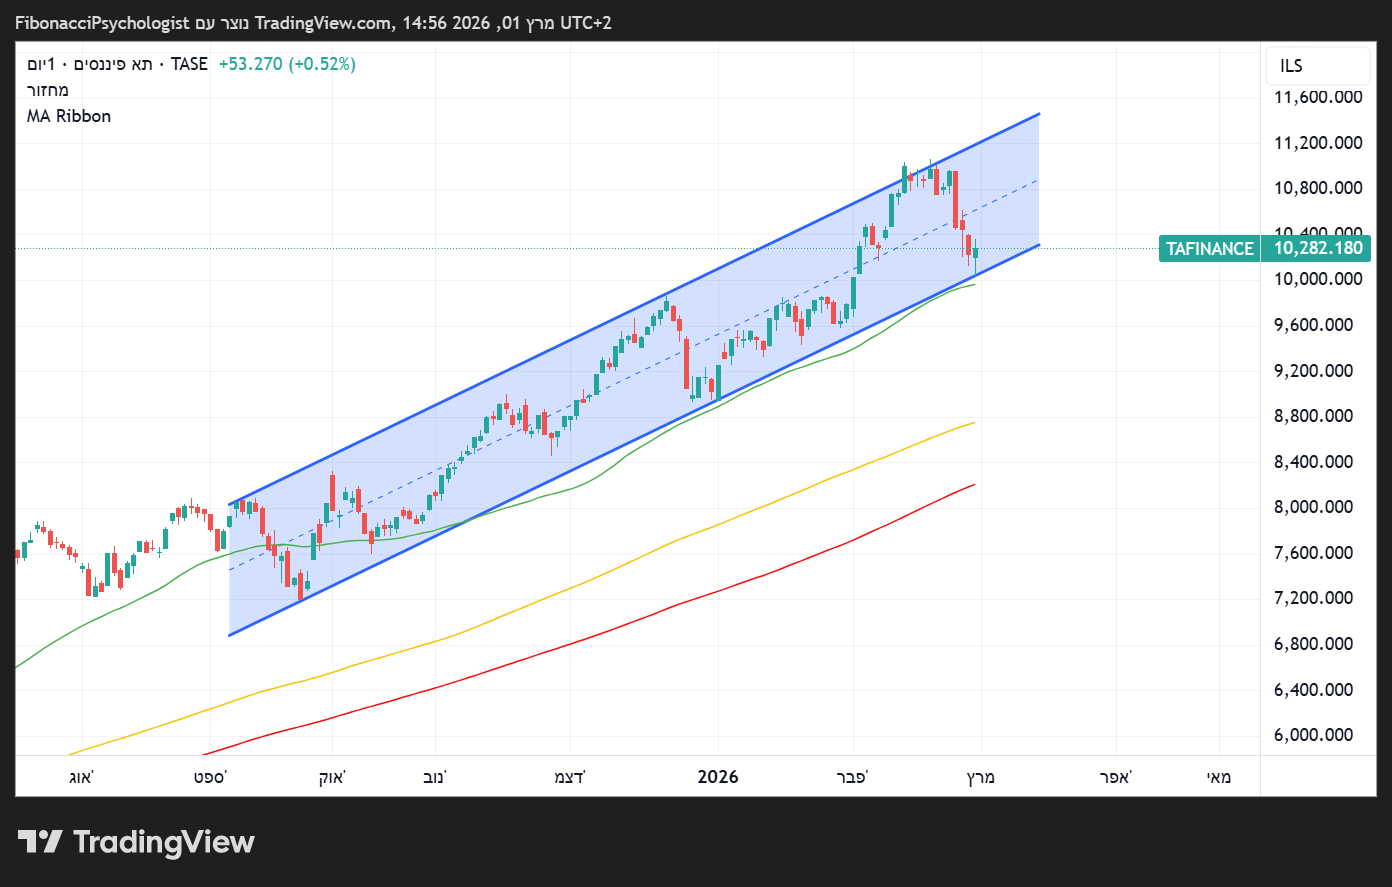
Task: Click the ILS currency box
Action: (1317, 66)
